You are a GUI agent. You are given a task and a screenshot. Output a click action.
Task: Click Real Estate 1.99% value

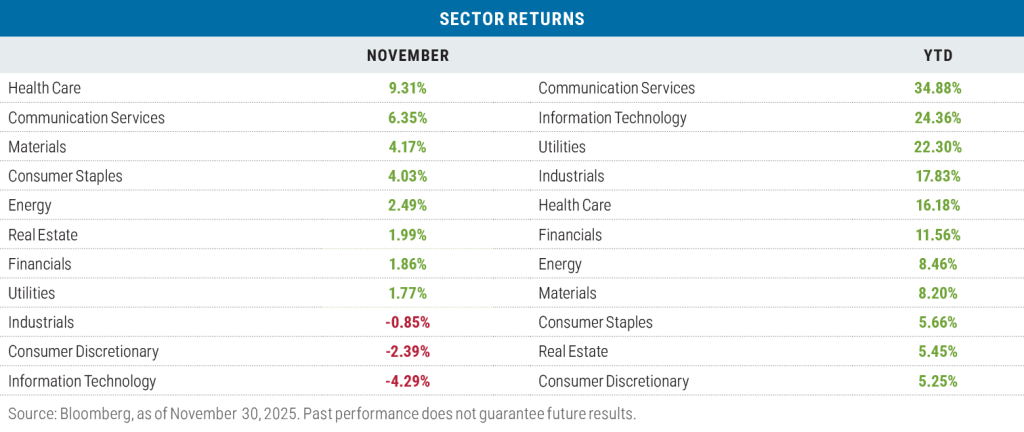[x=408, y=235]
